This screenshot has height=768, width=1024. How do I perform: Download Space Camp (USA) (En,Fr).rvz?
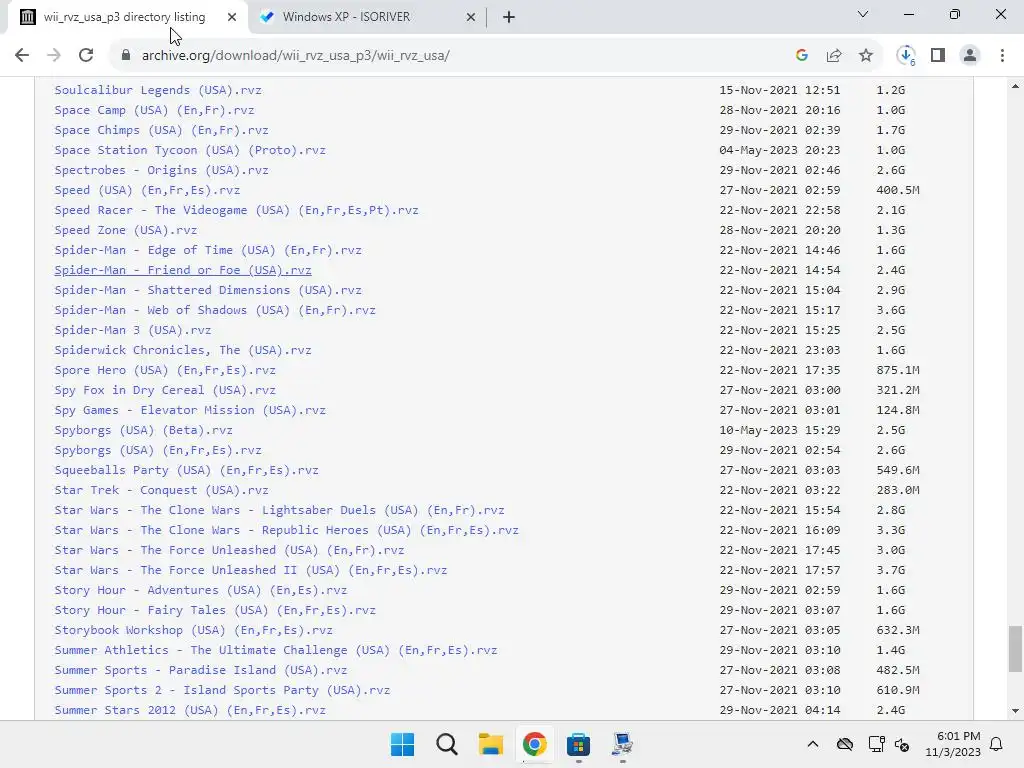click(154, 110)
